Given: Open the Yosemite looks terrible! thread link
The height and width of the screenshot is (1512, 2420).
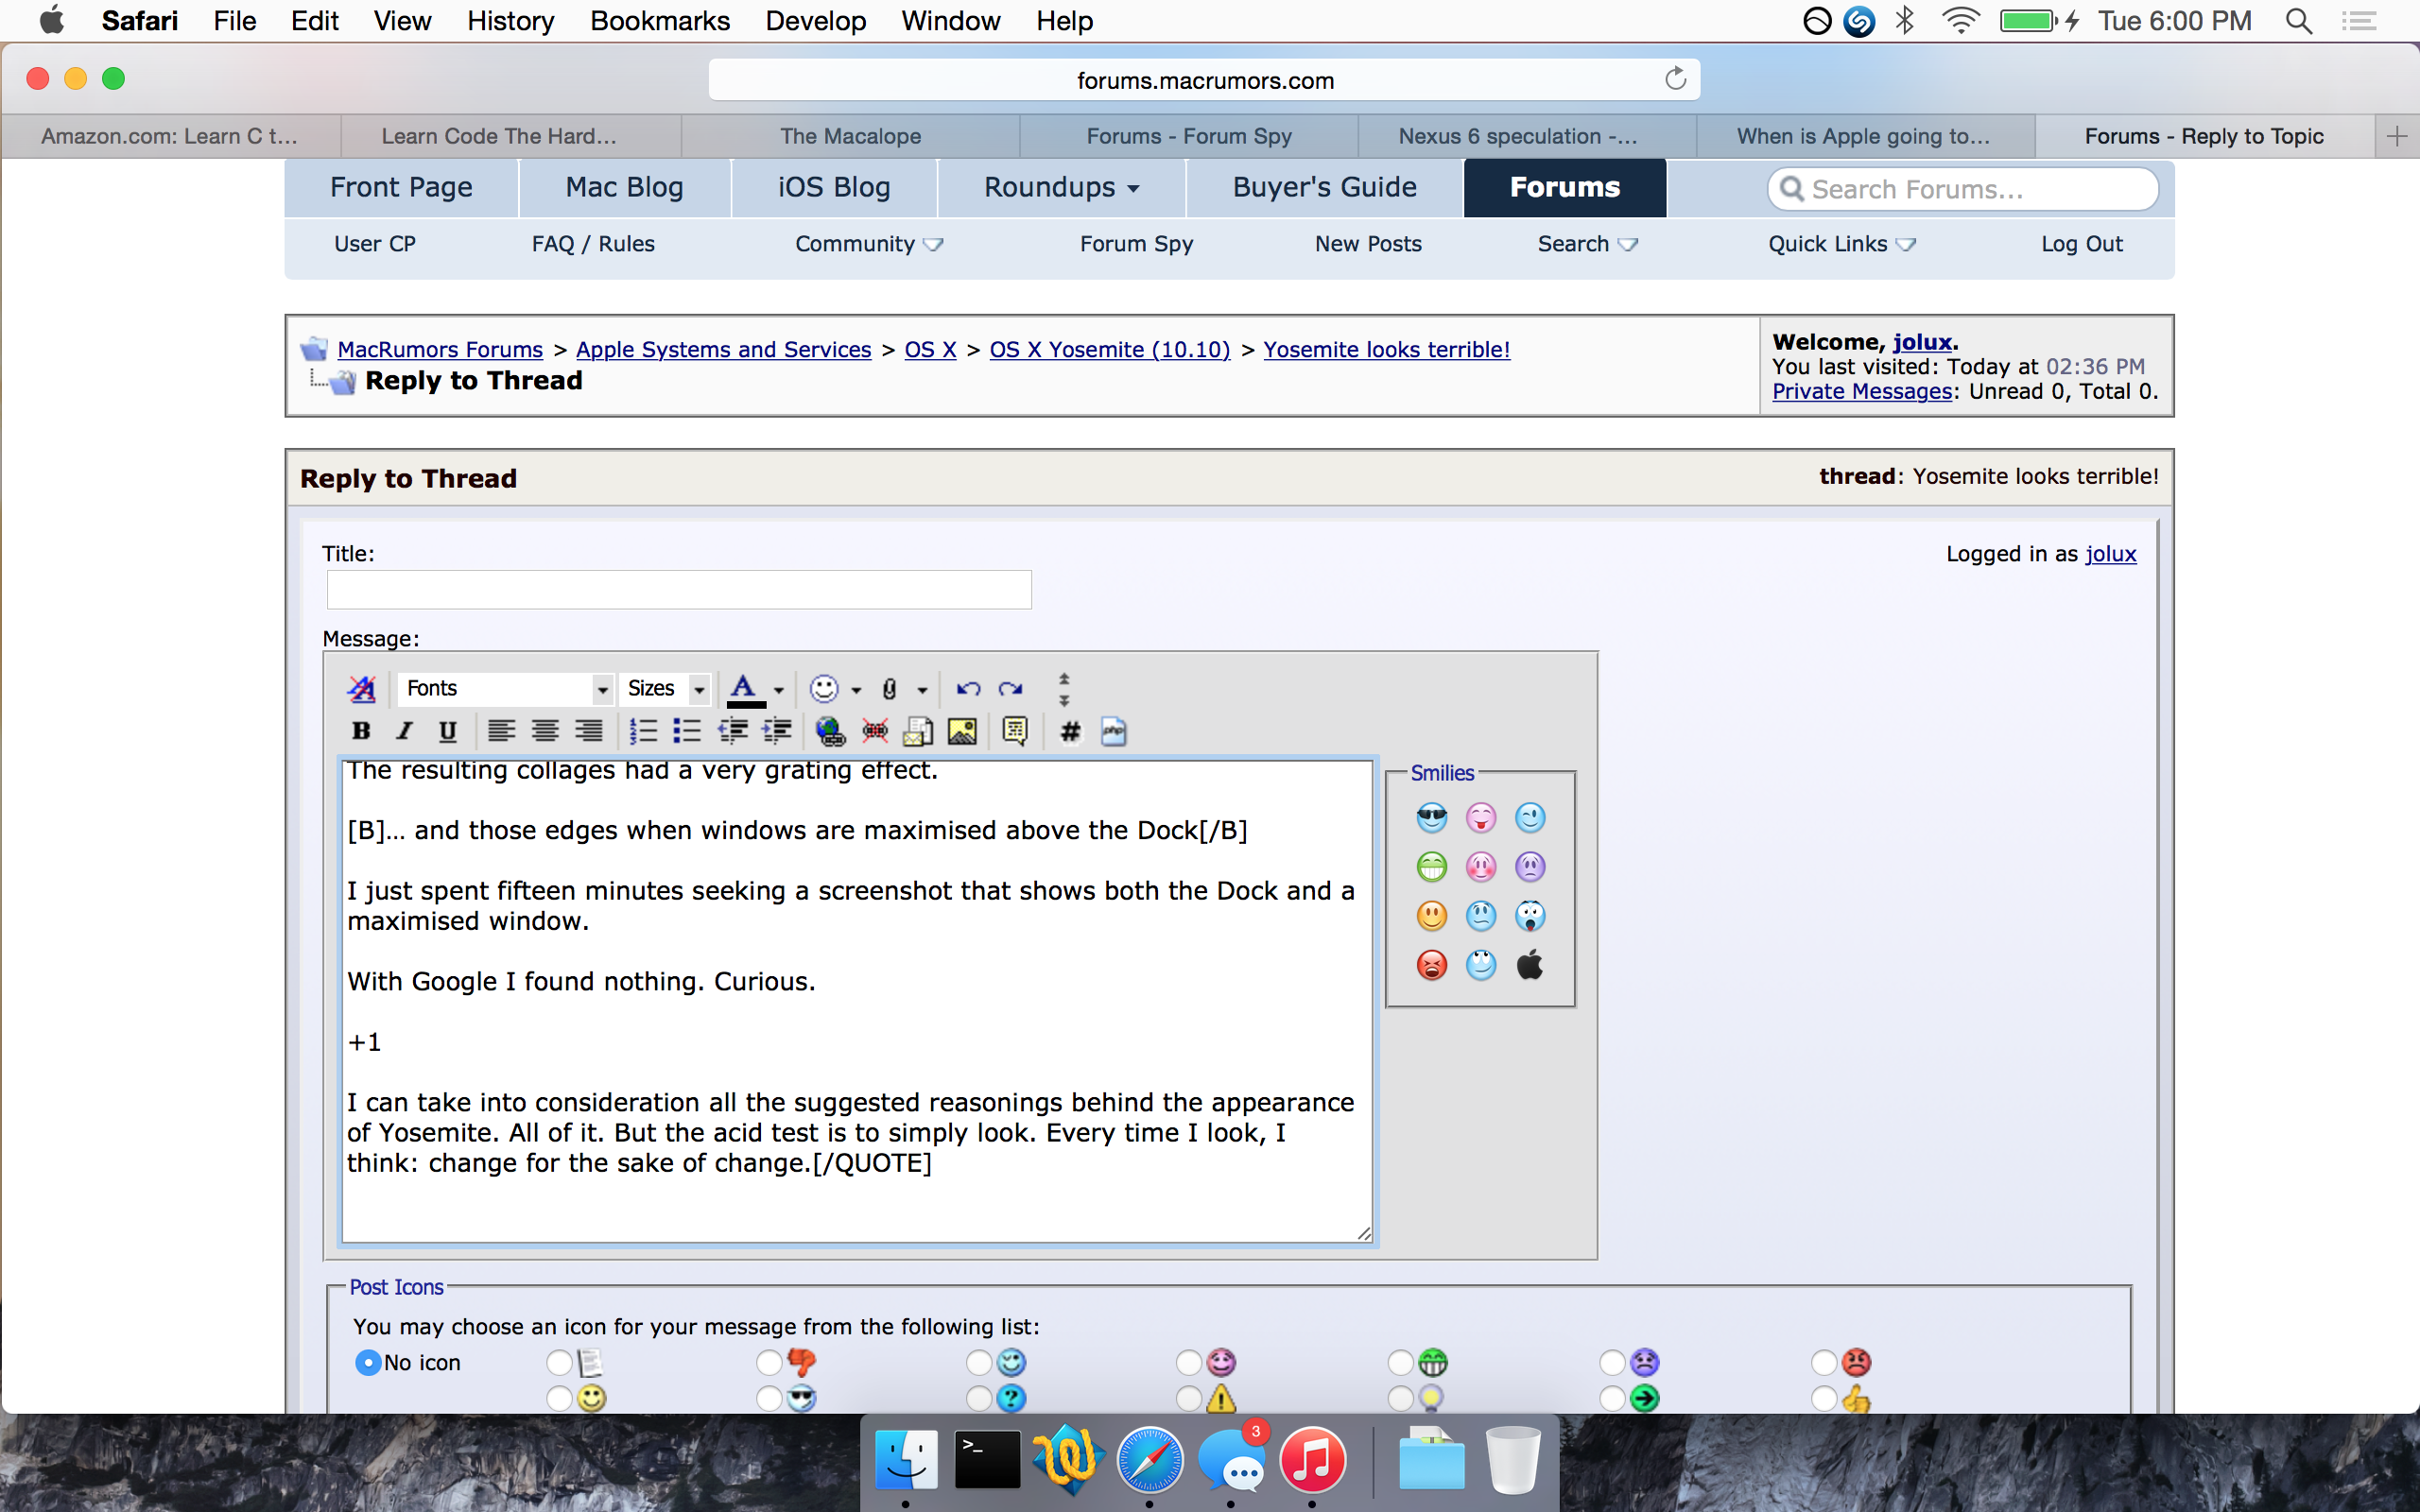Looking at the screenshot, I should point(1386,349).
